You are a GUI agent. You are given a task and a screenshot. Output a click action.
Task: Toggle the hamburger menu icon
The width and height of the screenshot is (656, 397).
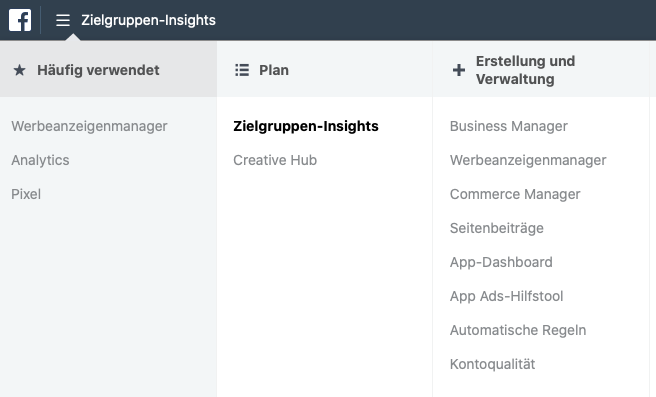63,20
